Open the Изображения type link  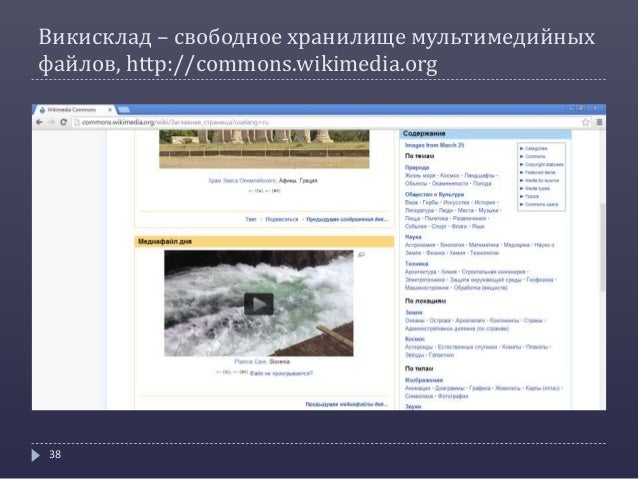424,380
